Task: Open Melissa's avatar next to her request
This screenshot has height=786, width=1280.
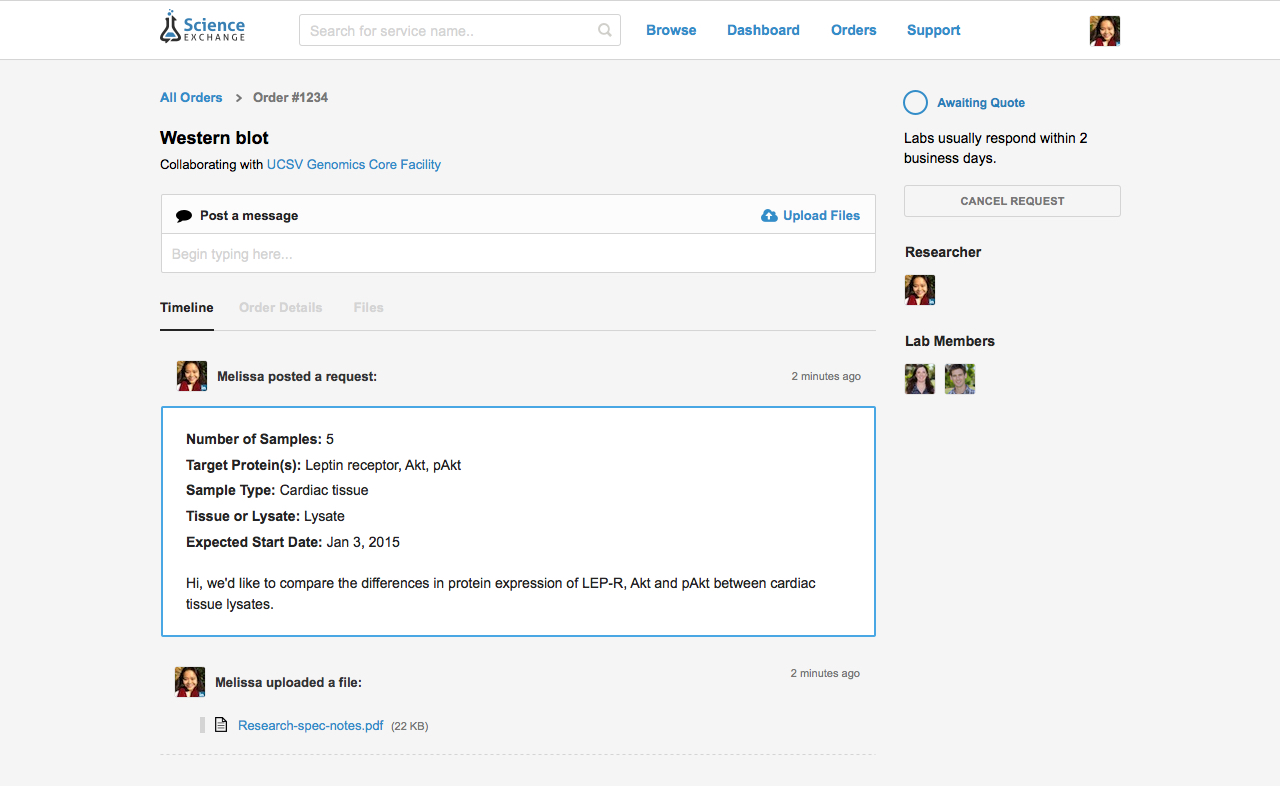Action: click(x=191, y=375)
